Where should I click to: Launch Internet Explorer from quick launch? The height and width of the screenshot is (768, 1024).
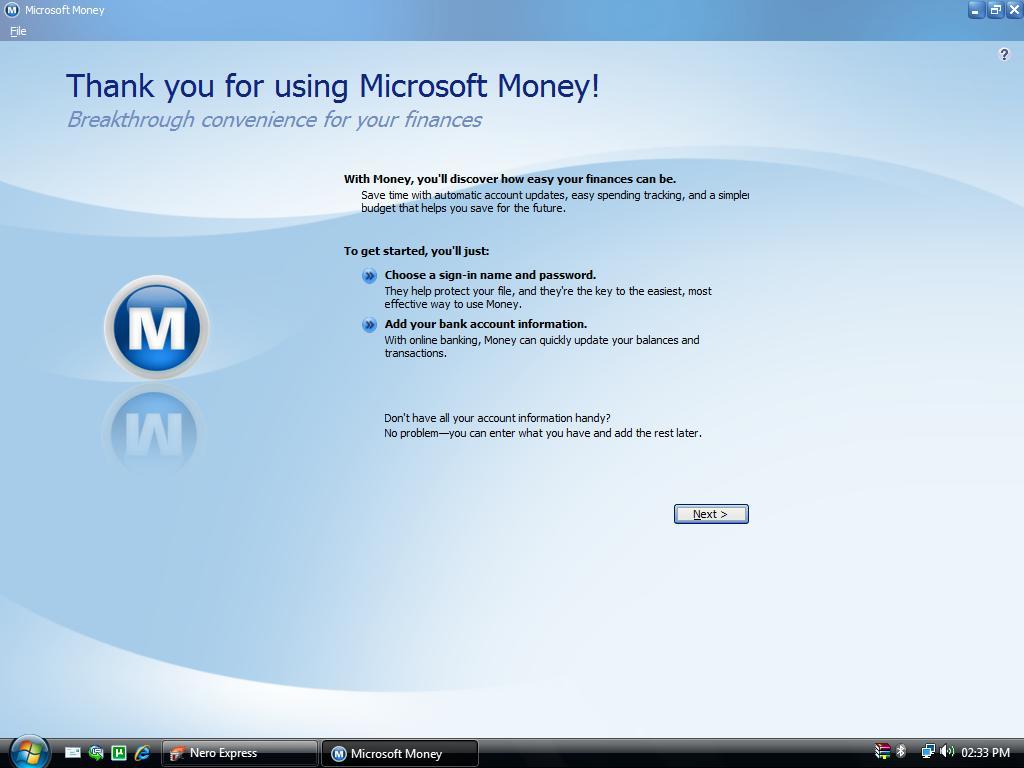142,753
